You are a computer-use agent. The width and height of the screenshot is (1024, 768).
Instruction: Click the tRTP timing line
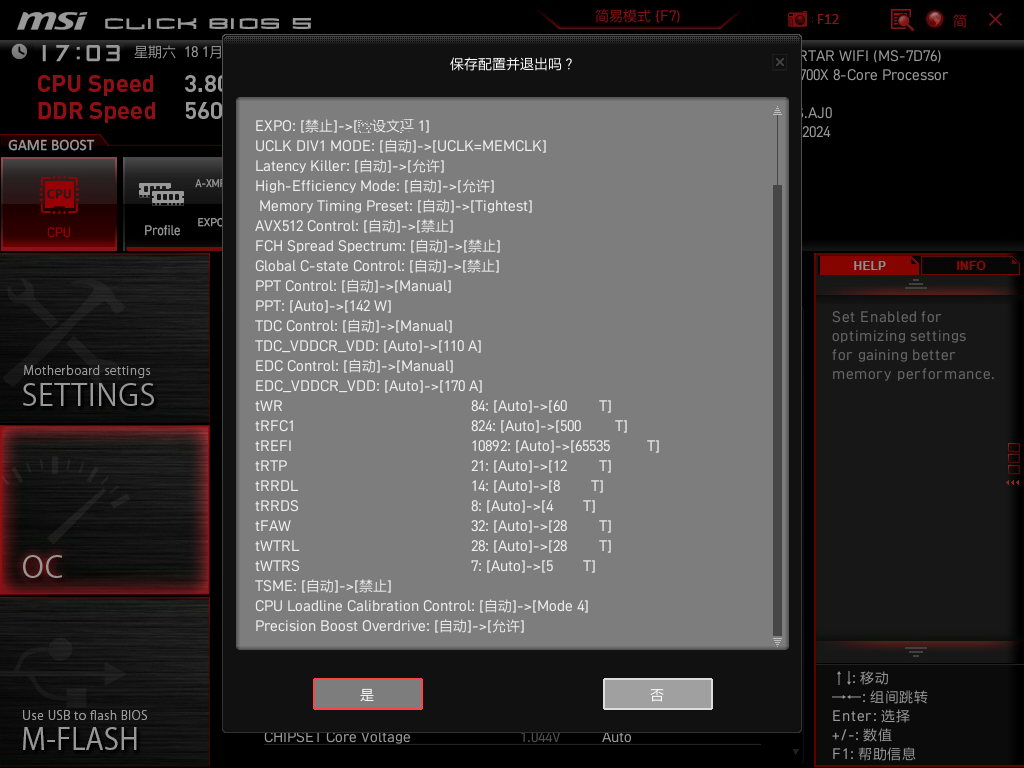click(x=433, y=466)
